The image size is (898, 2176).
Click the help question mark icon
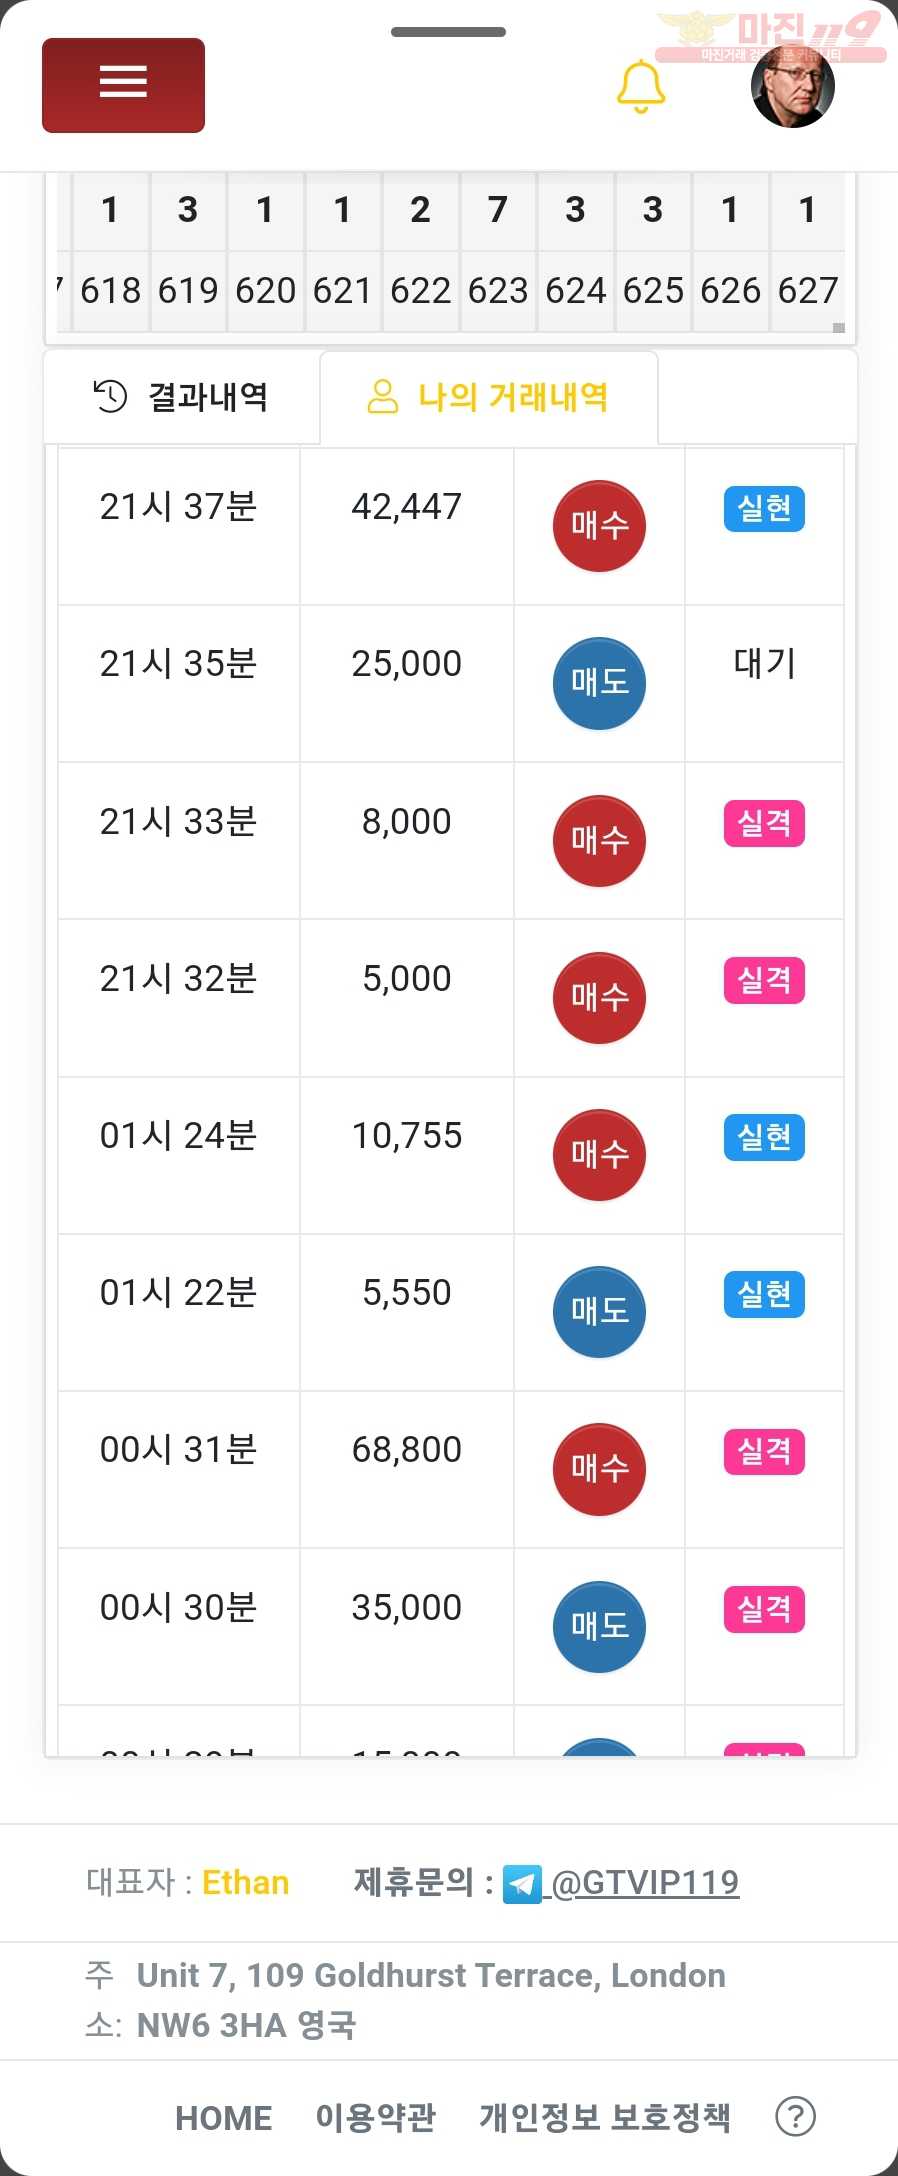(796, 2116)
